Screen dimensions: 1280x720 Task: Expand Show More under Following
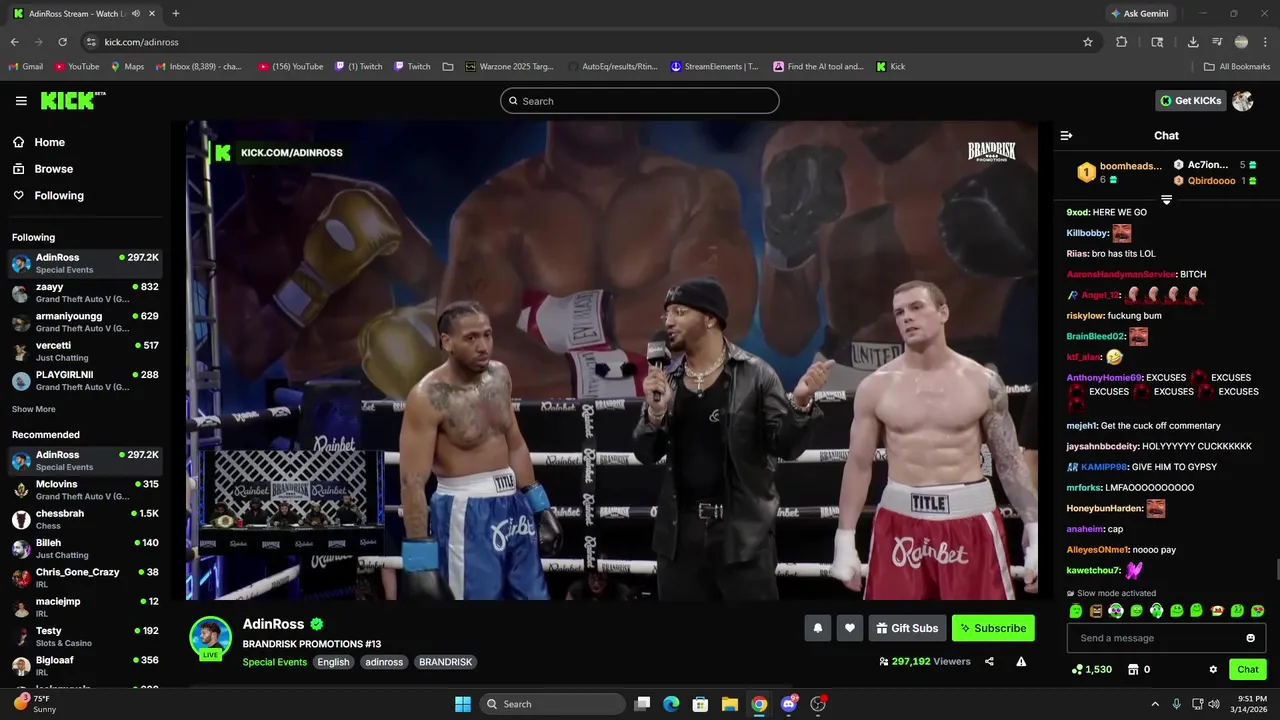pyautogui.click(x=34, y=409)
